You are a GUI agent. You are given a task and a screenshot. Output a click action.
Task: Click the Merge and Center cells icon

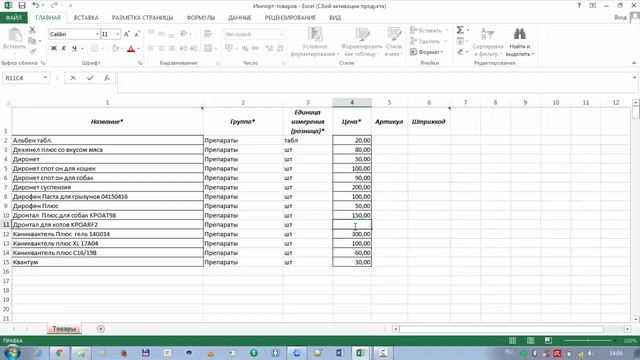(208, 48)
